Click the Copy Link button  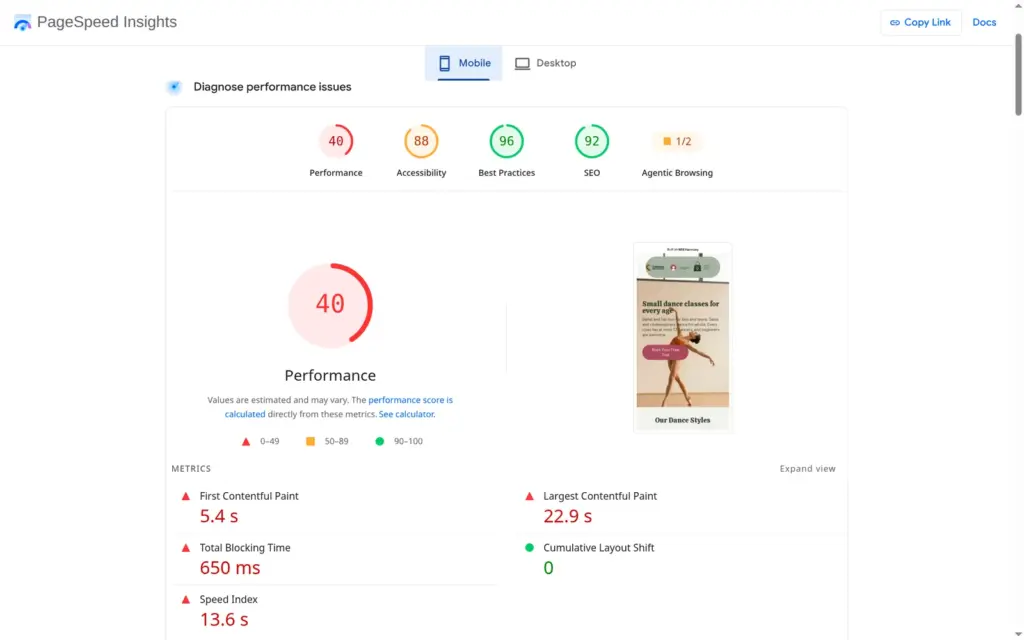(921, 22)
